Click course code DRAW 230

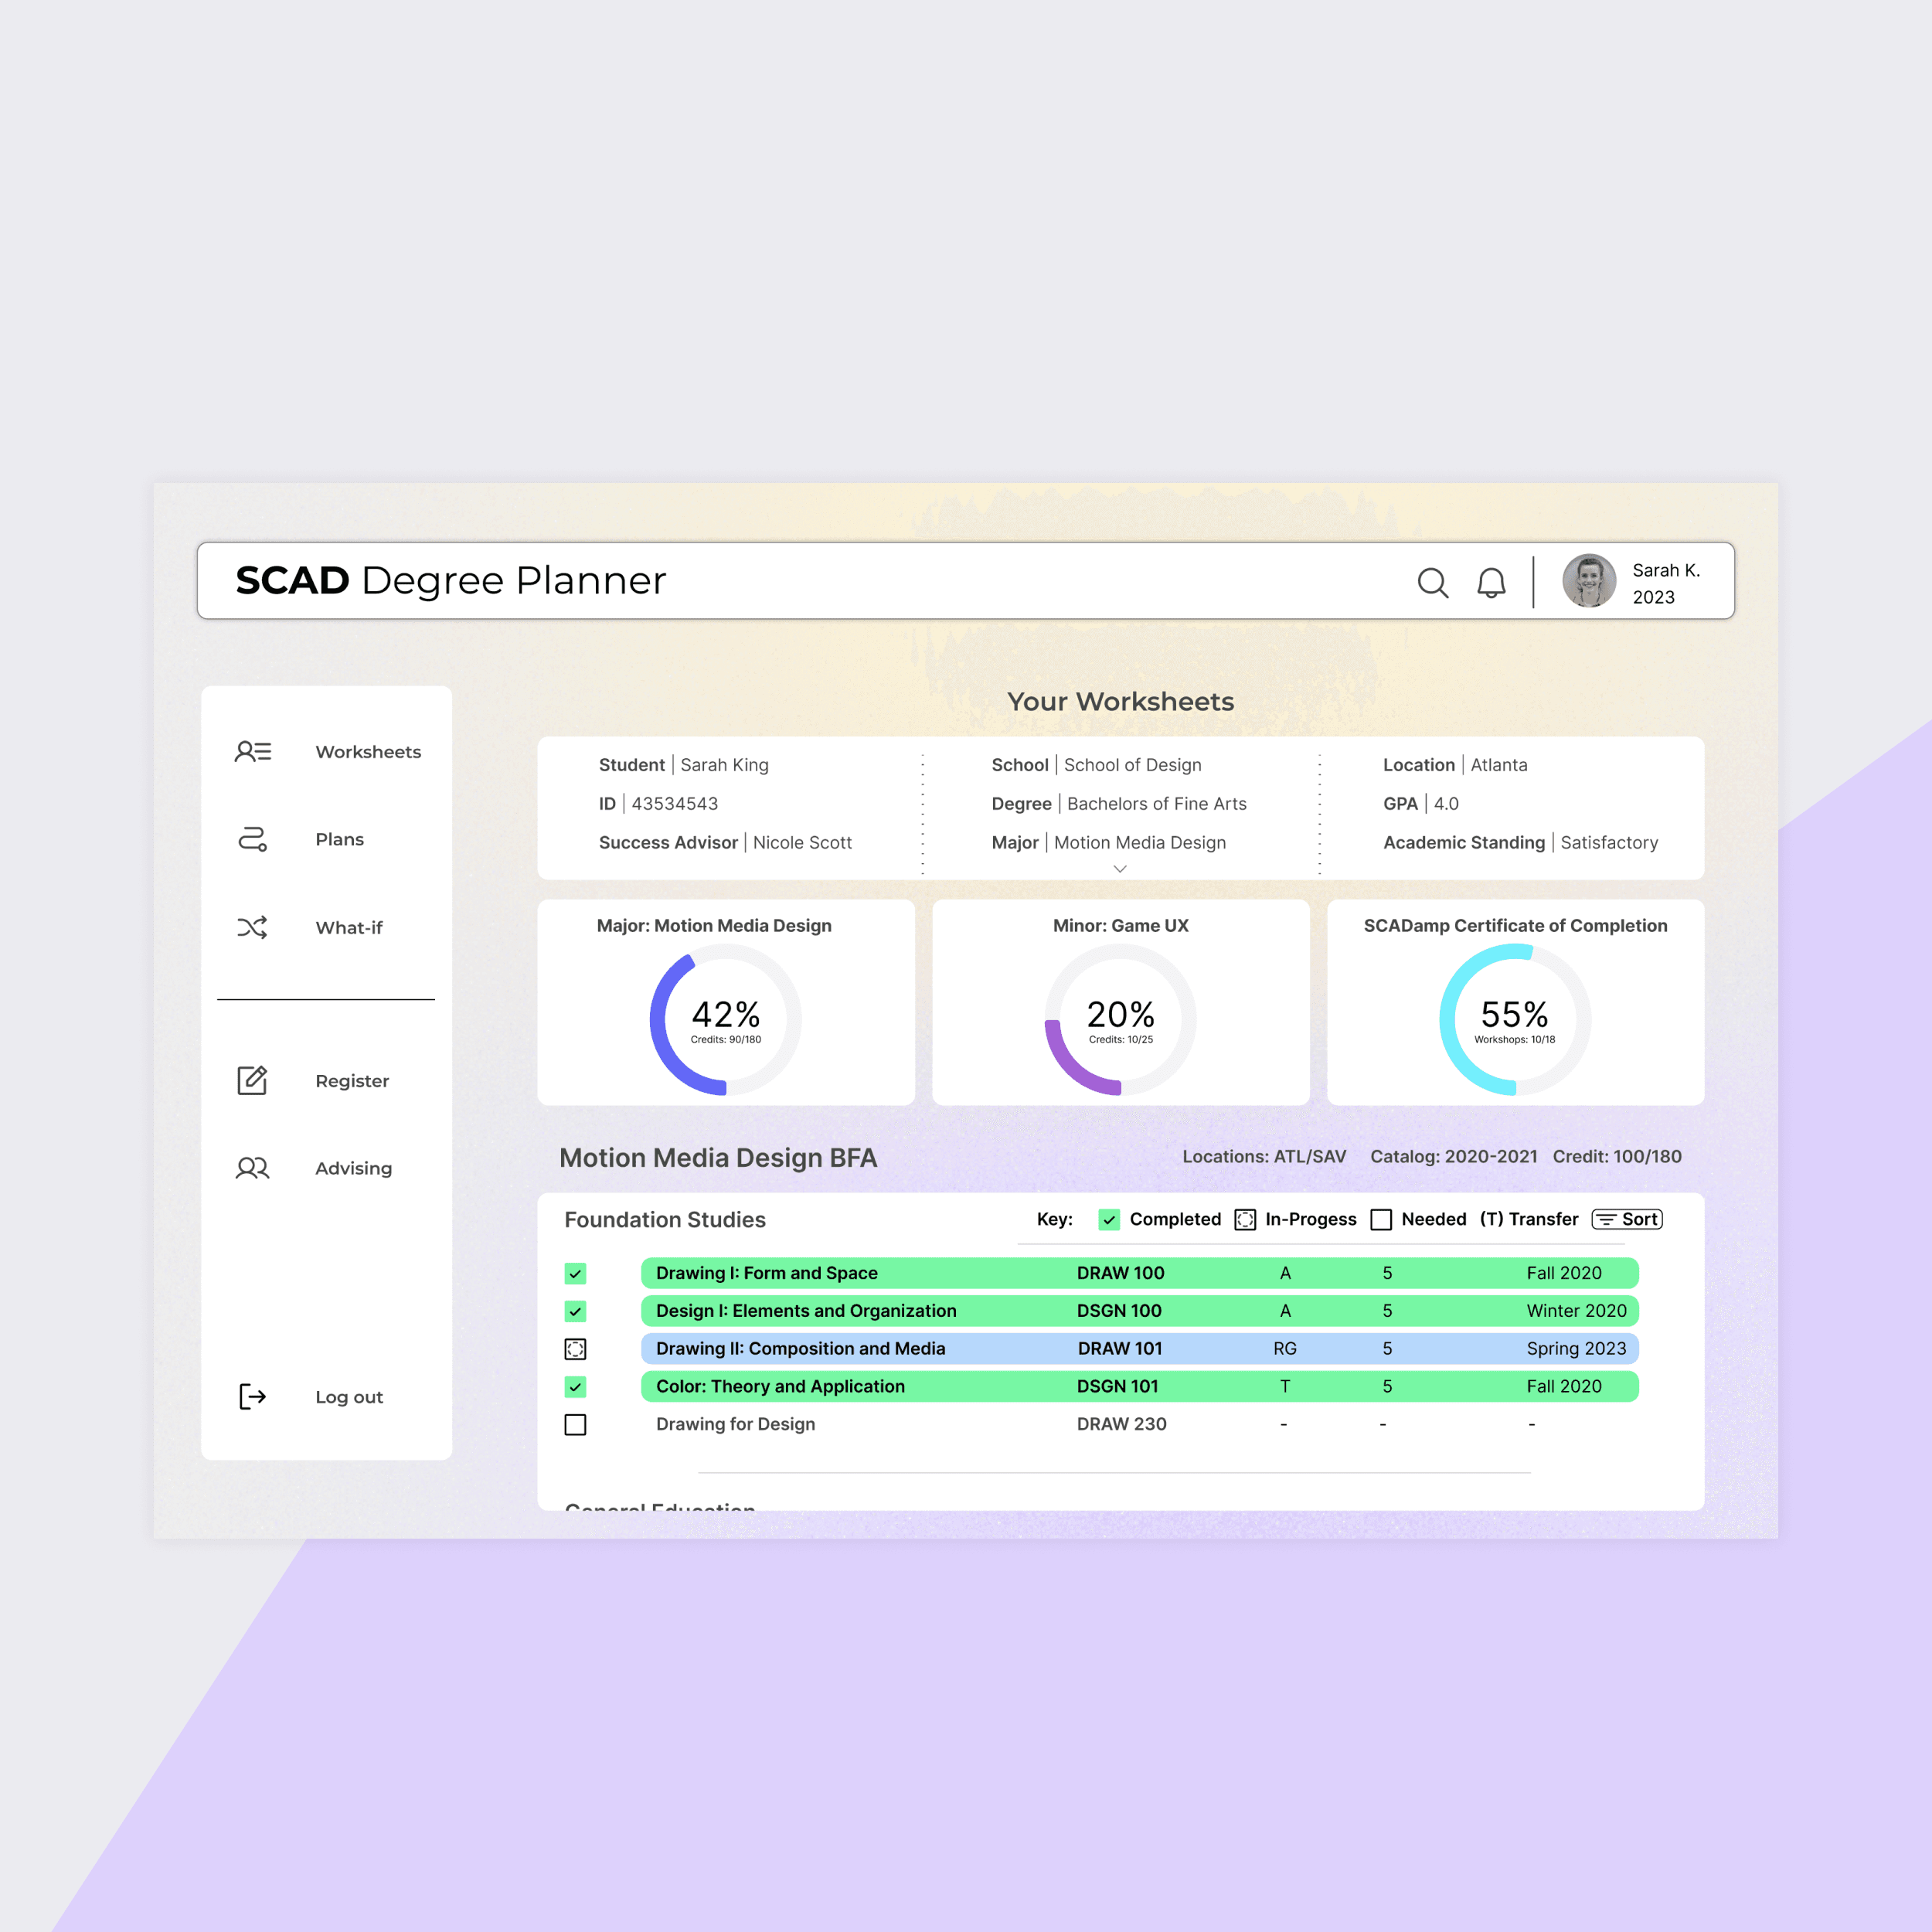[1121, 1424]
